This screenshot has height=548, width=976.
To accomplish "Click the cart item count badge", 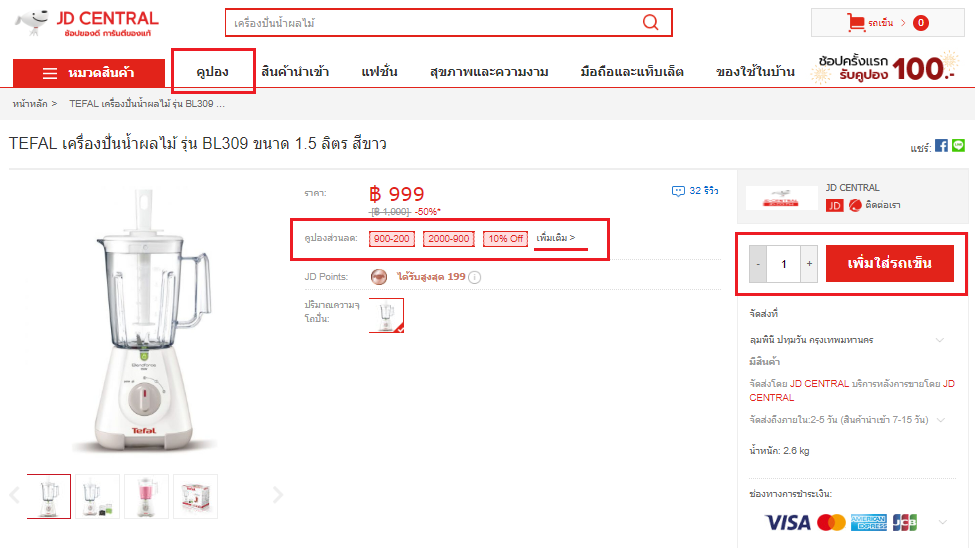I will 921,23.
